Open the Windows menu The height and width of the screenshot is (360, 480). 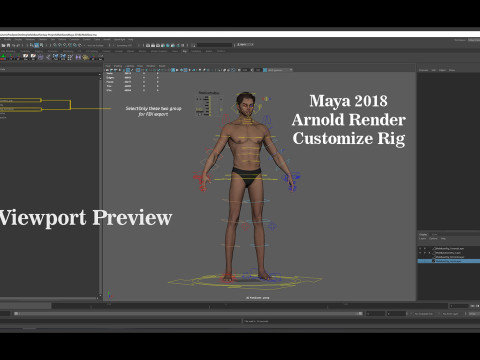[30, 39]
